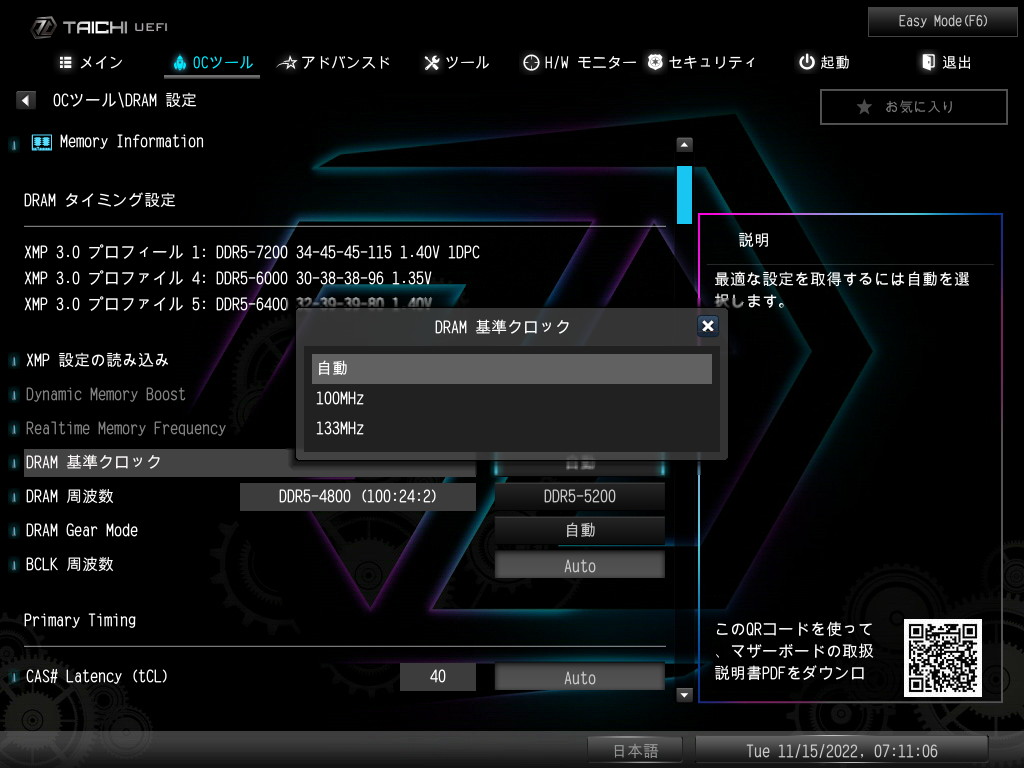Click DDR5-4800 (100:24:2) value box

pos(358,496)
